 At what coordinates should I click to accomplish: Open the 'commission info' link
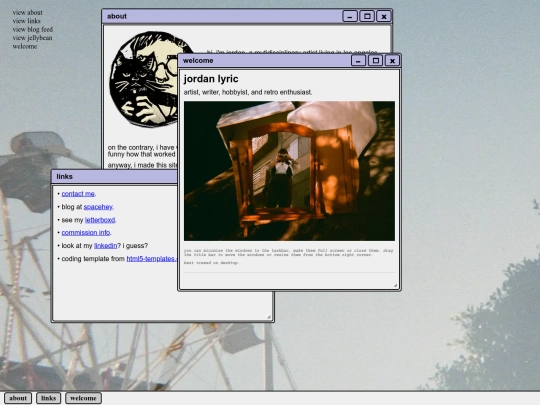pyautogui.click(x=86, y=233)
